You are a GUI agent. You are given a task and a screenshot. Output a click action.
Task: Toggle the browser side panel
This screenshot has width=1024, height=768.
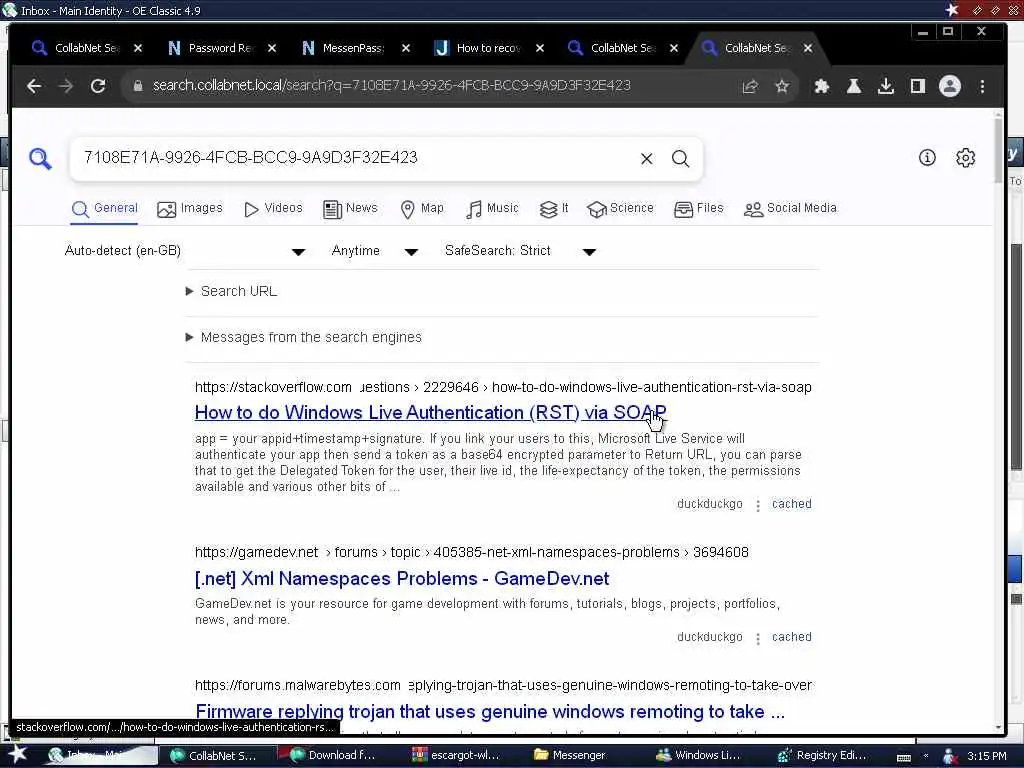[x=918, y=86]
